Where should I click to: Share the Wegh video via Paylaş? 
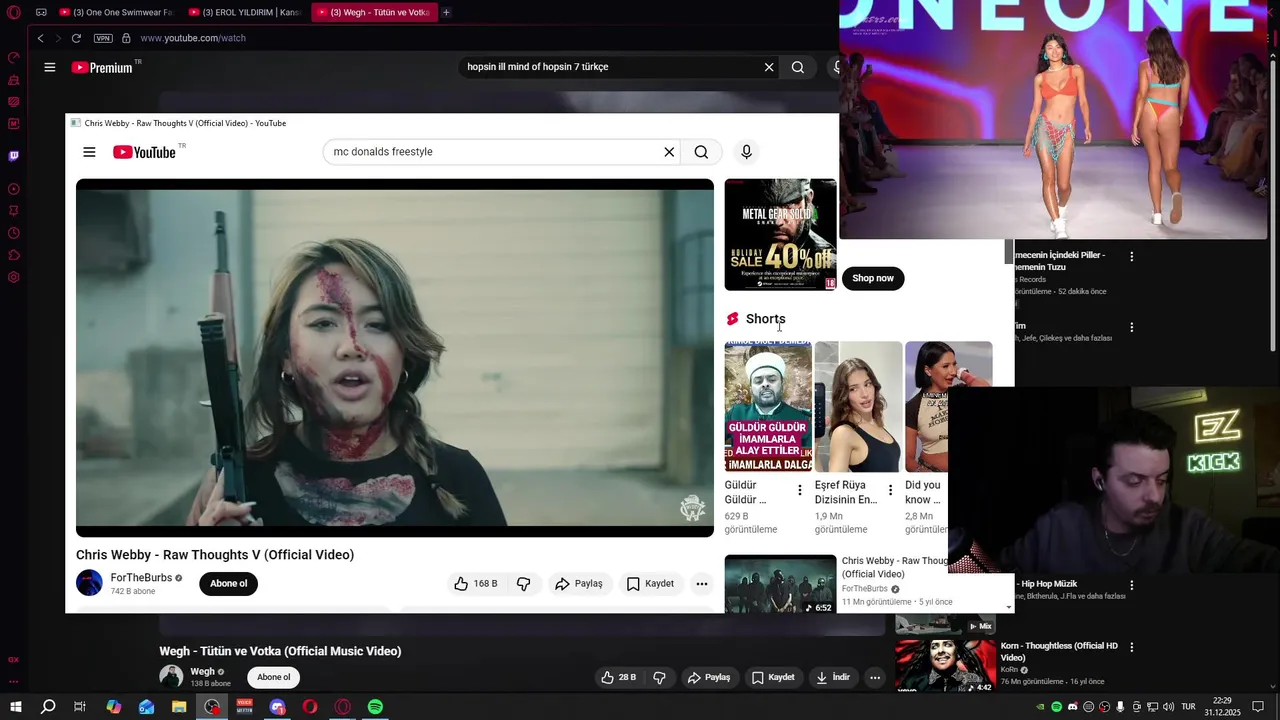point(709,677)
